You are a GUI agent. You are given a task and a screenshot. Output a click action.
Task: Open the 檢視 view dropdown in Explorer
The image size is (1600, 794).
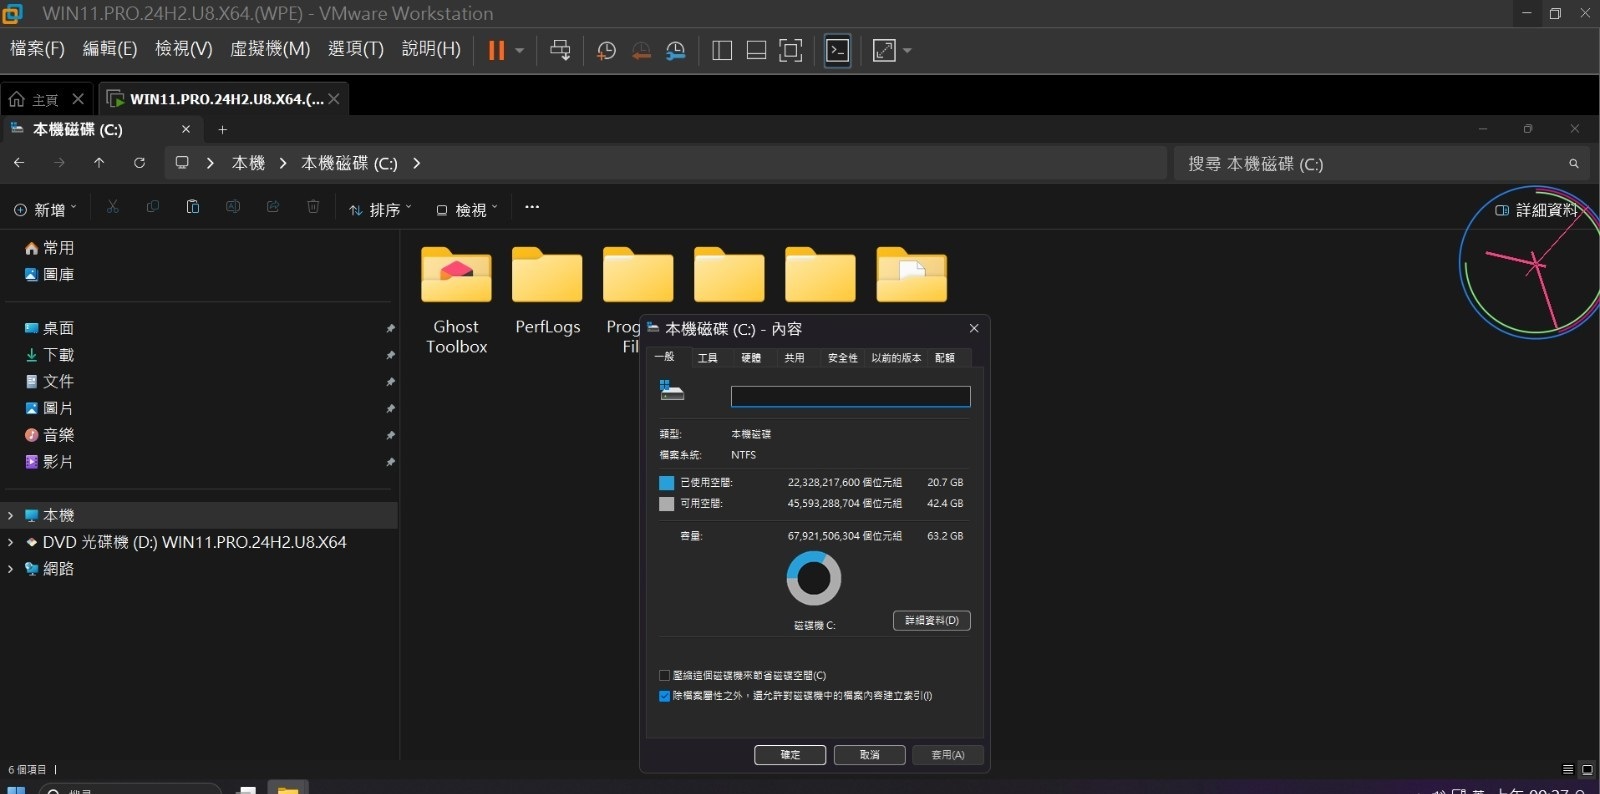click(x=467, y=209)
